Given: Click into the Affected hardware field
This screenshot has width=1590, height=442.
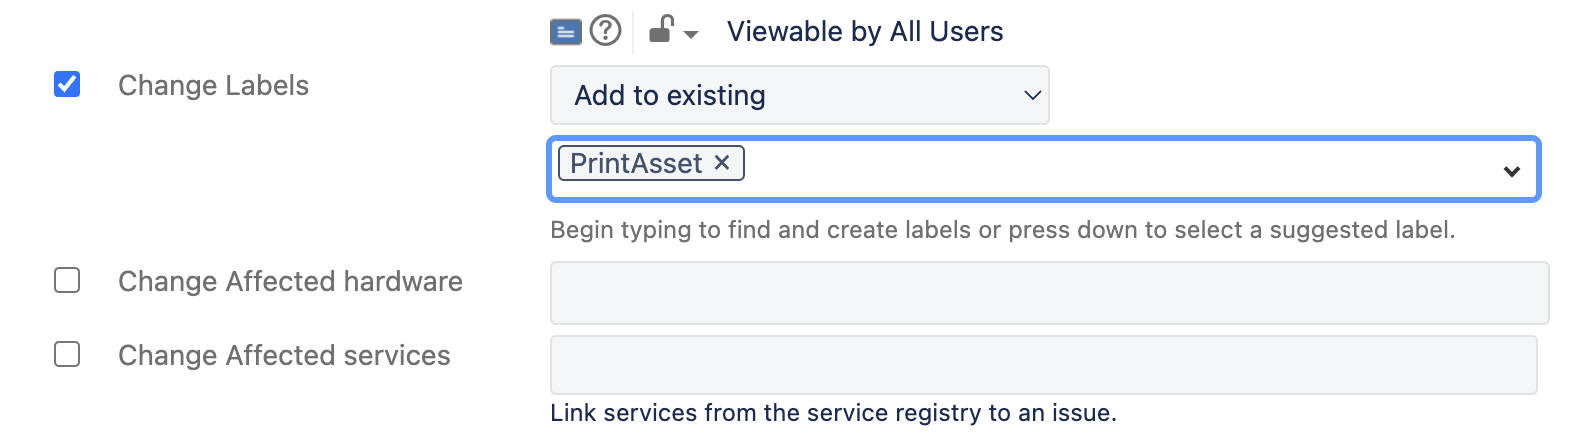Looking at the screenshot, I should (1049, 293).
